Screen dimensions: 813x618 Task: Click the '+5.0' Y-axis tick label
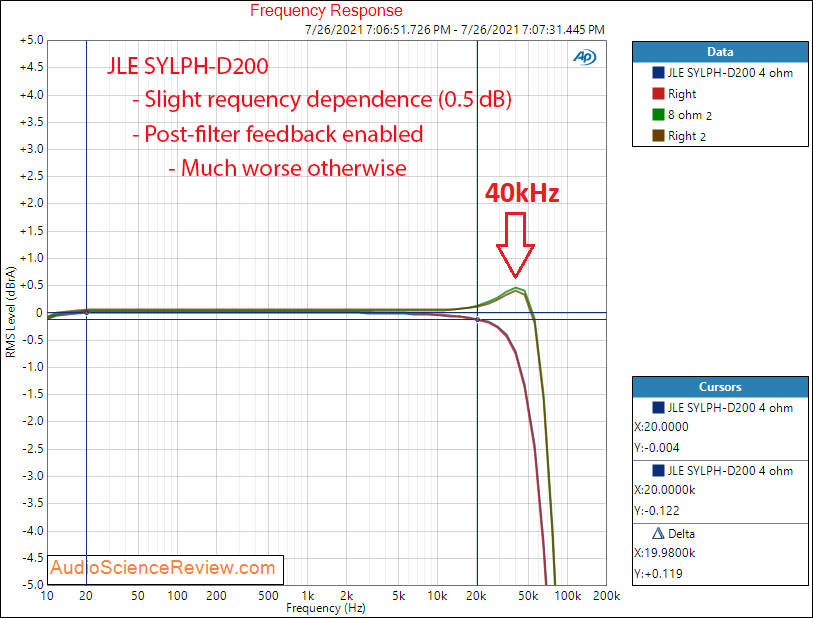32,40
